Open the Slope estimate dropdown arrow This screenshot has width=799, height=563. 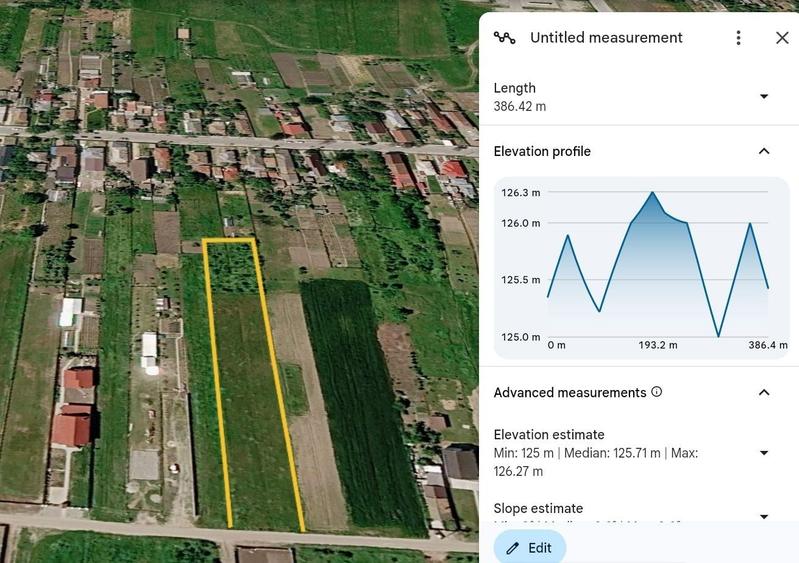[x=764, y=517]
